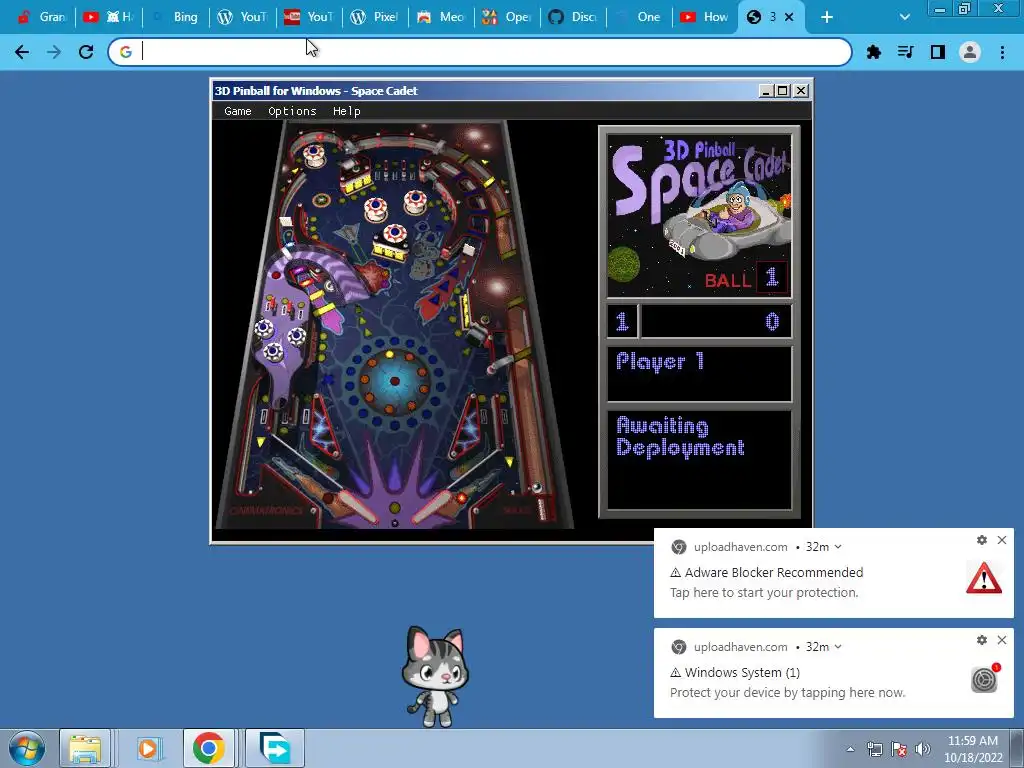Maximize the 3D Pinball window
This screenshot has width=1024, height=768.
coord(782,91)
